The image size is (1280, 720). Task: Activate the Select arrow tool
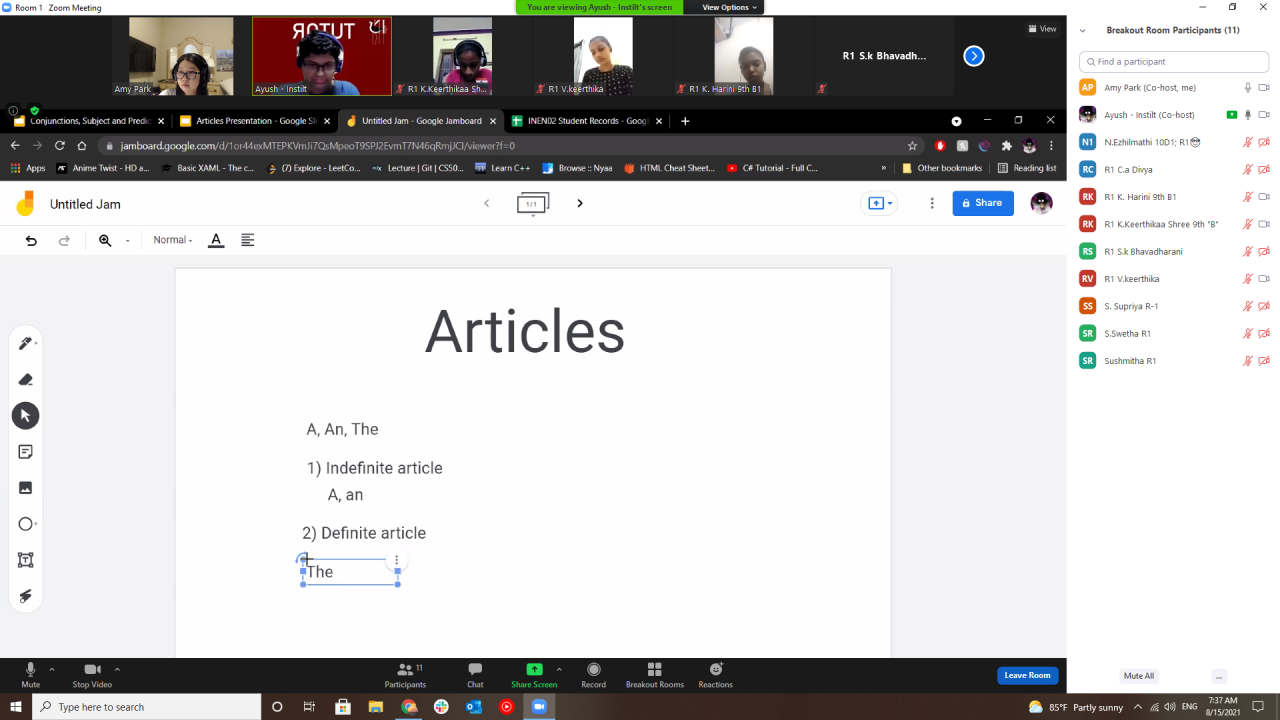pos(26,416)
